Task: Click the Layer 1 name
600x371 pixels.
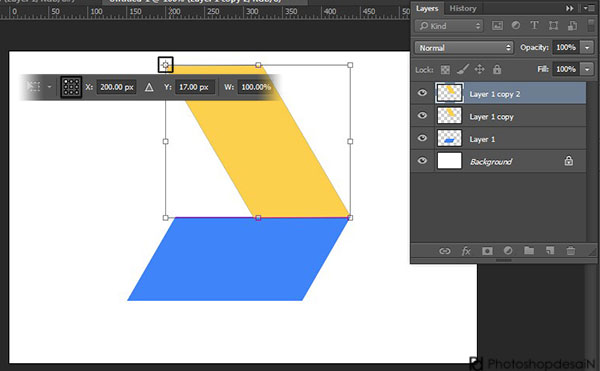Action: tap(482, 139)
